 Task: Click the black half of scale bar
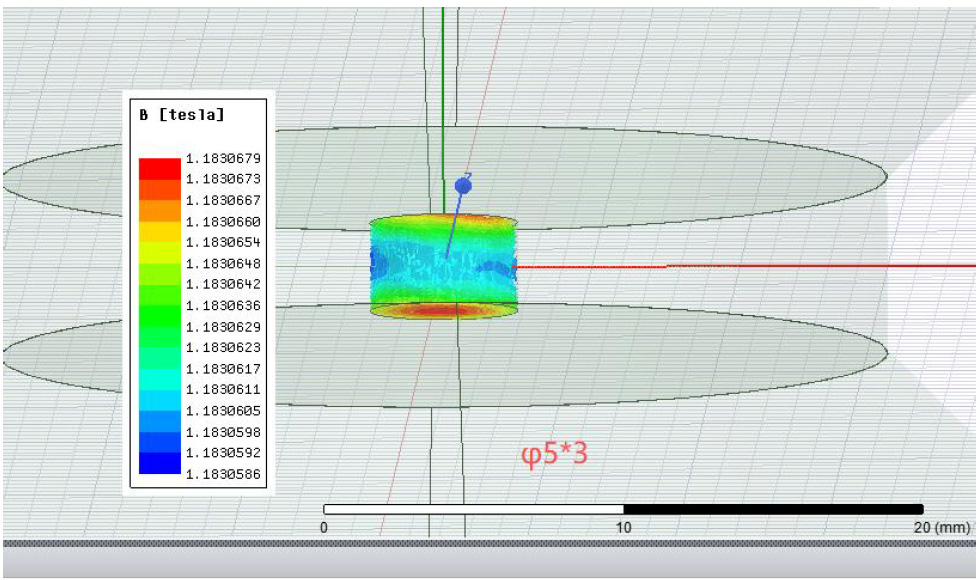click(x=774, y=509)
